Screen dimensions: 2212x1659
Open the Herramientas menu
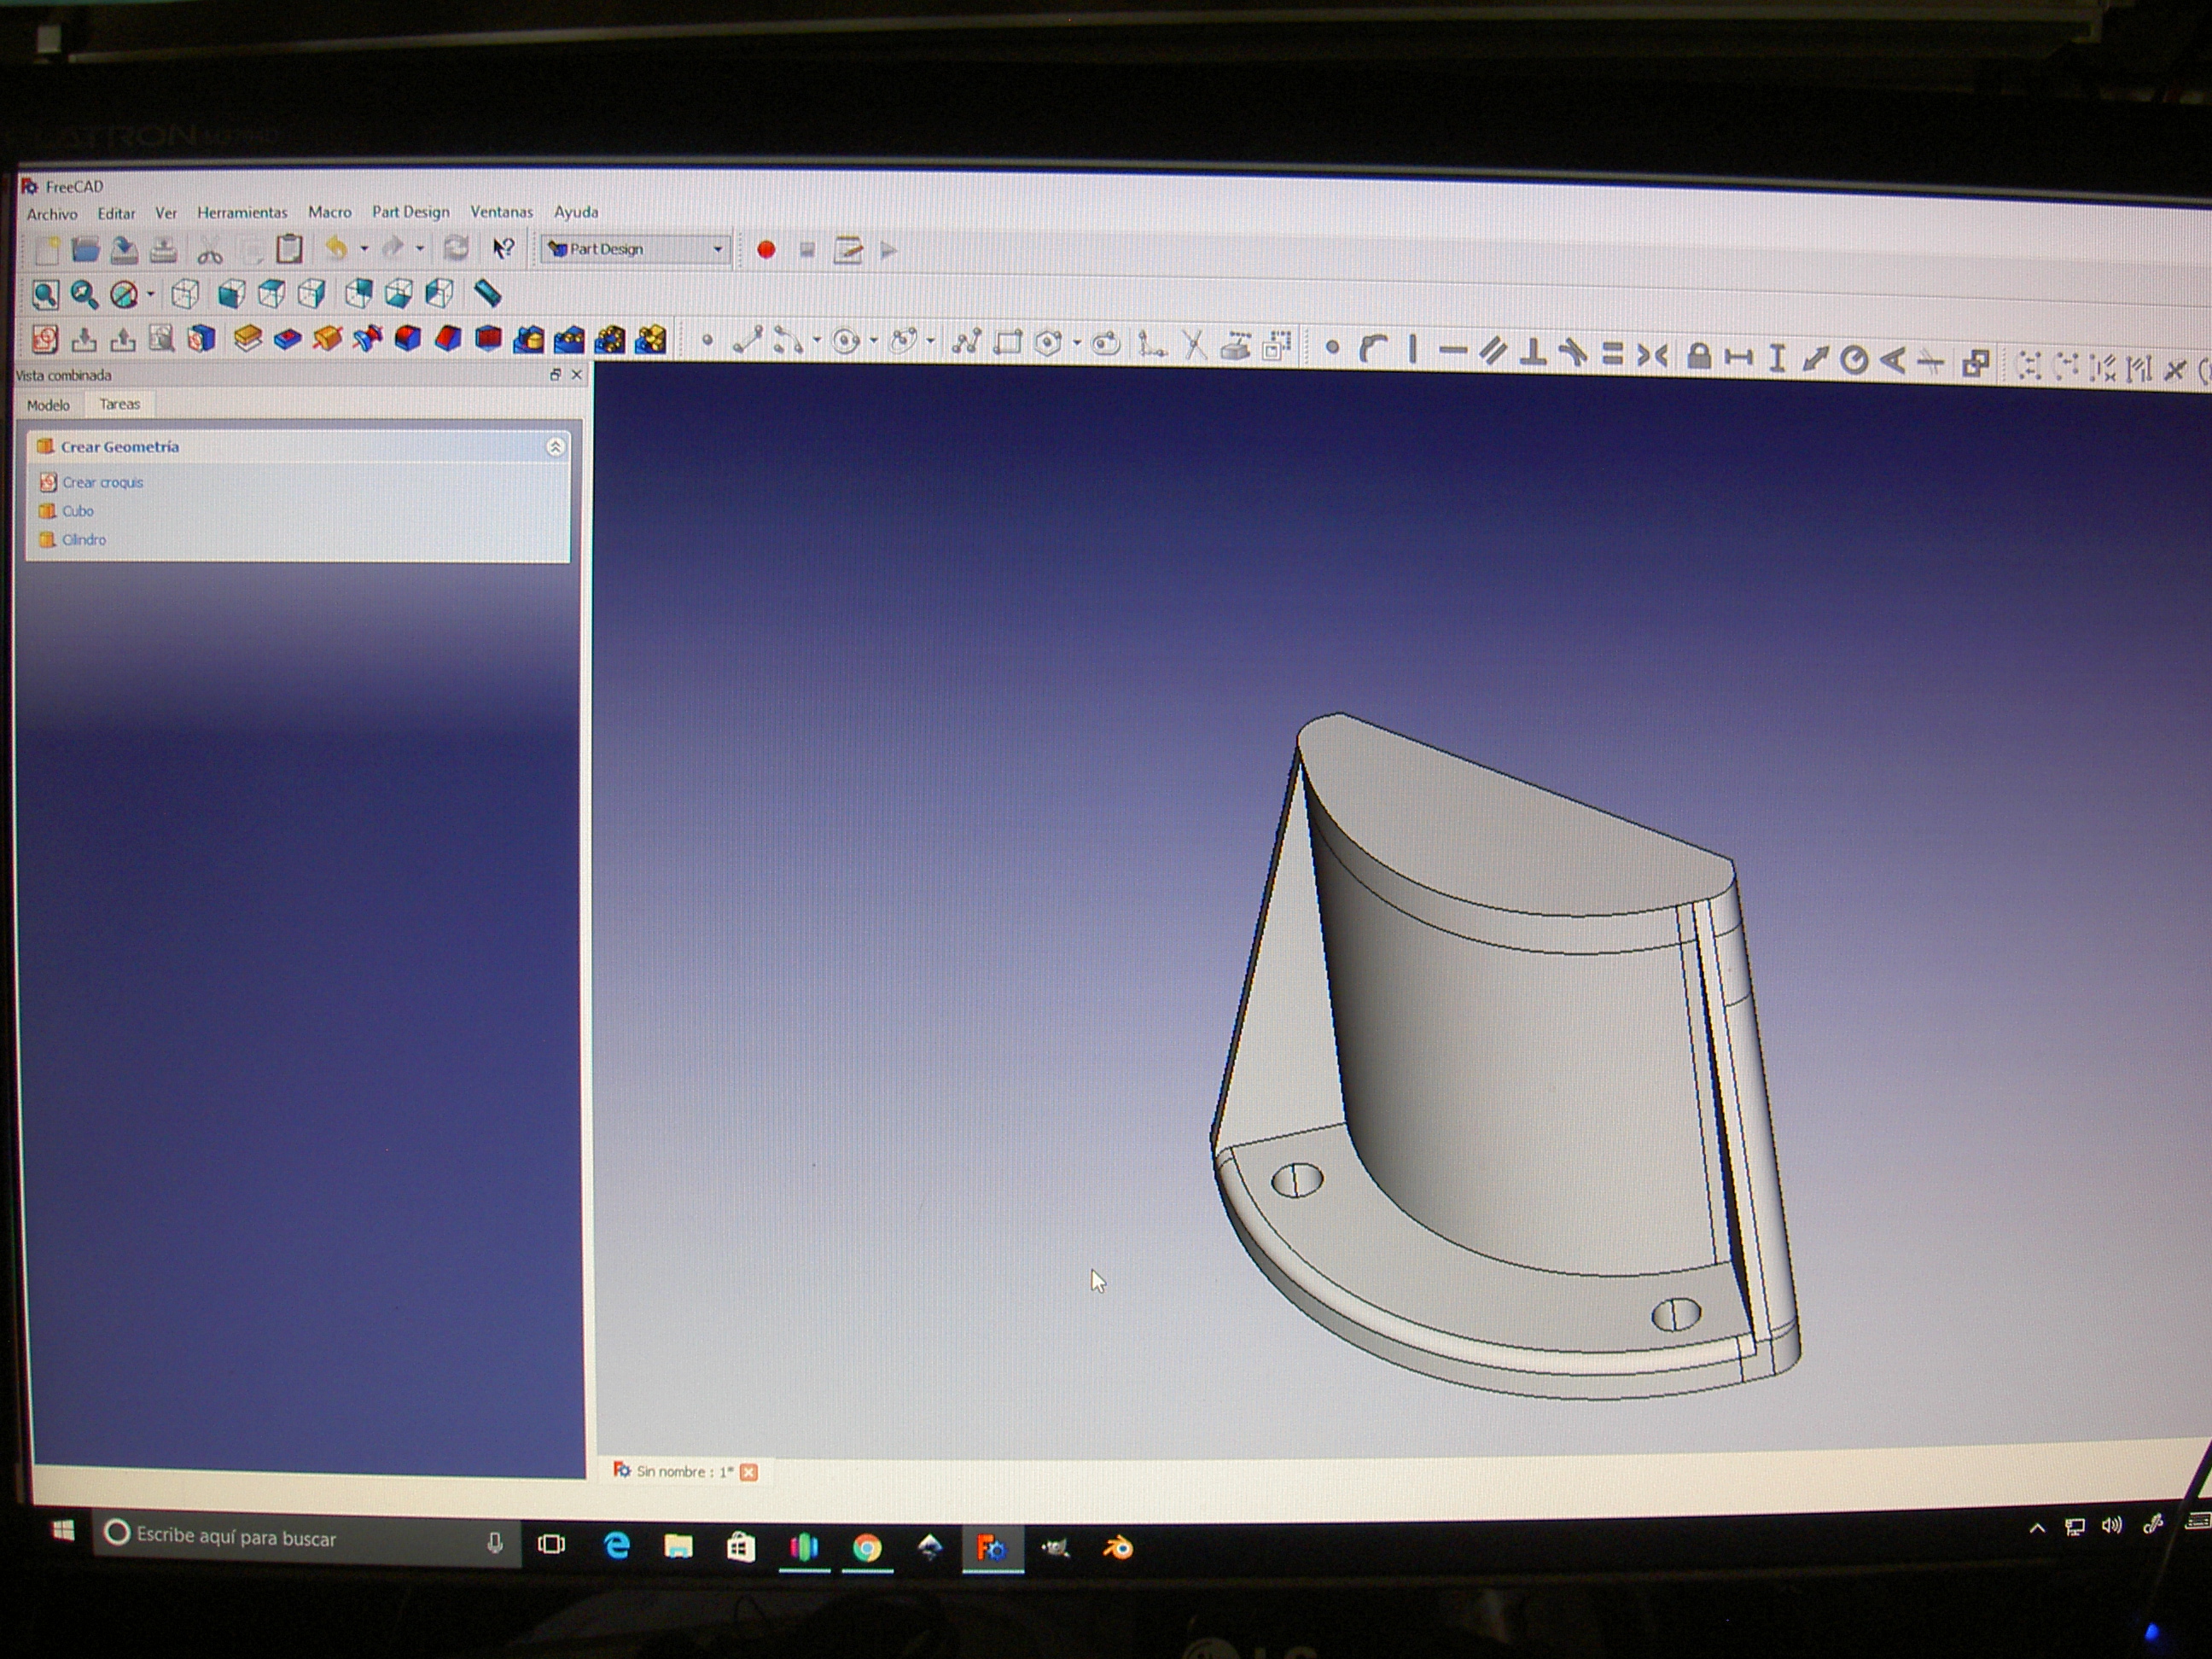[x=242, y=212]
